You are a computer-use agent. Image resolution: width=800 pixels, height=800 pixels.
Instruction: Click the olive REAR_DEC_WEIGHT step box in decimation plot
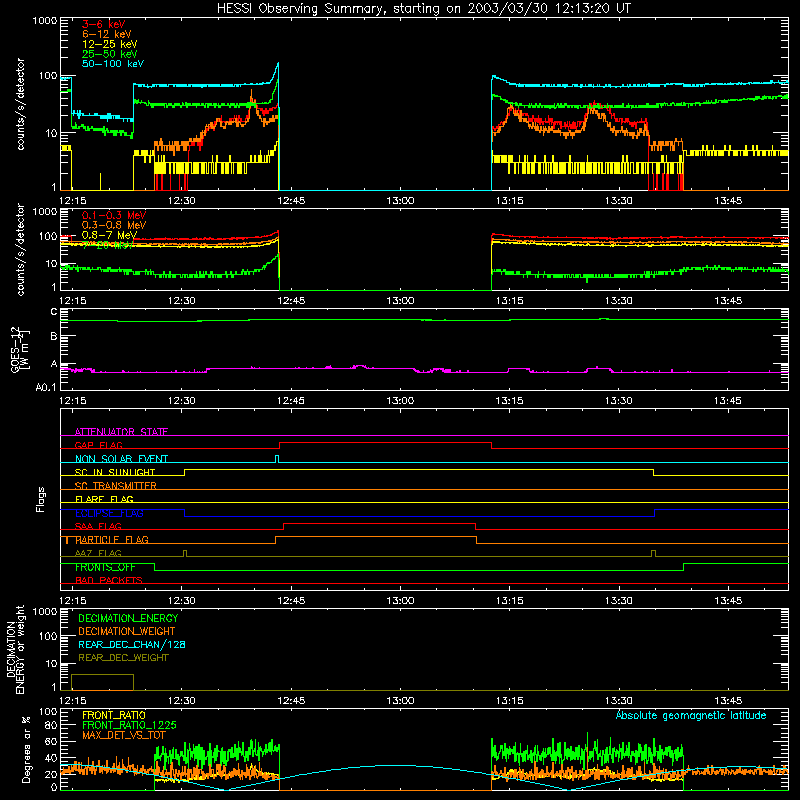(102, 682)
